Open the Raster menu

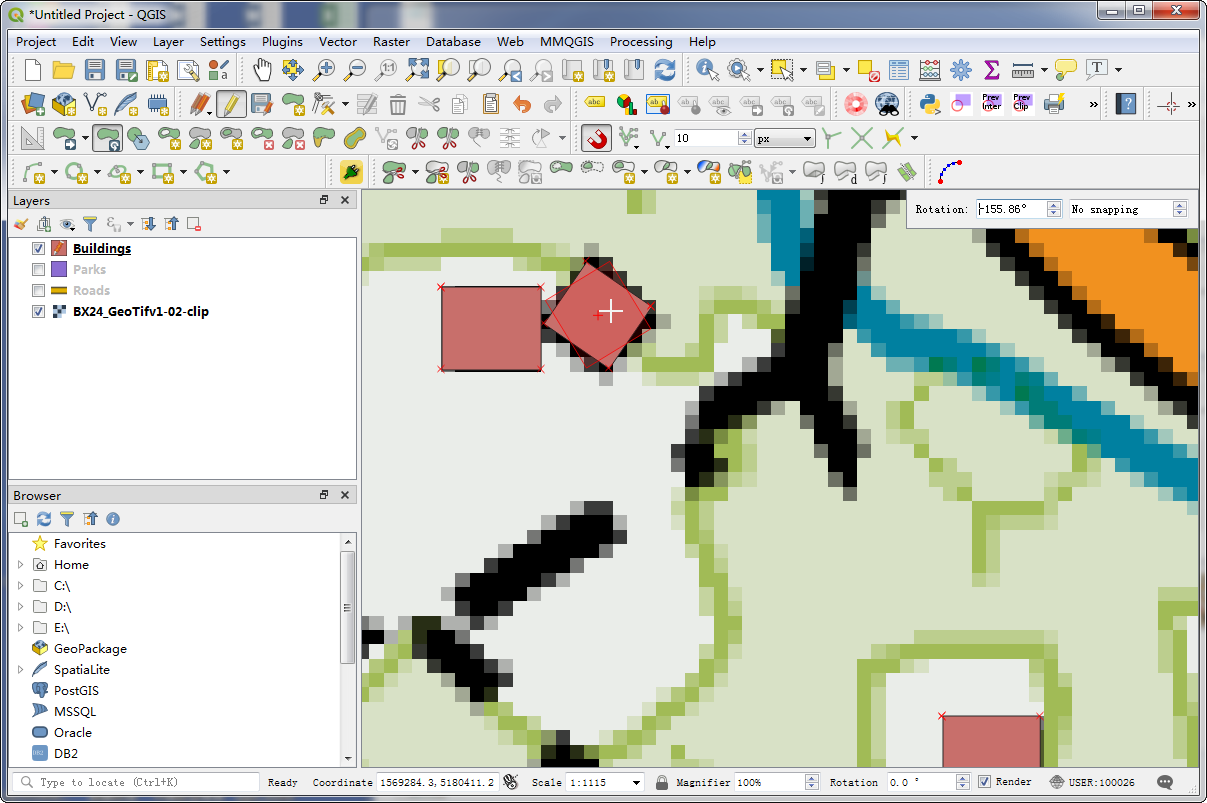coord(391,41)
